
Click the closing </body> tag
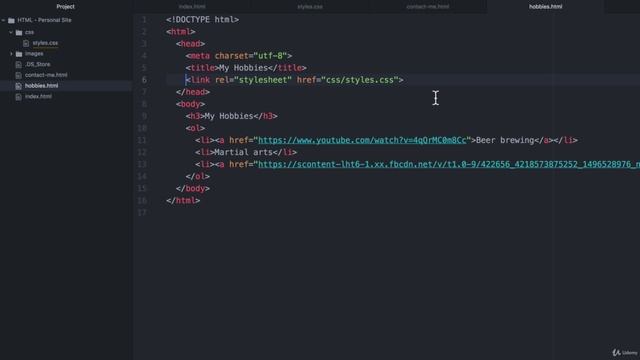(193, 189)
